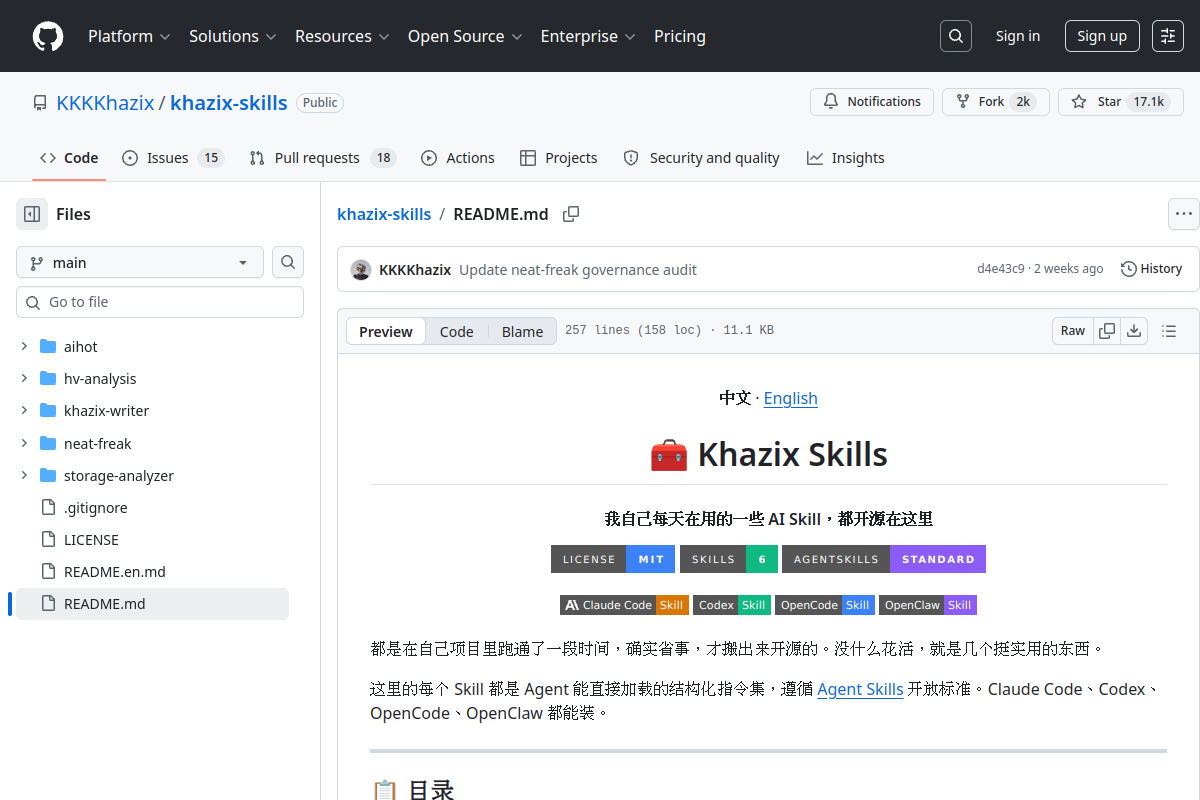
Task: Click the Codex Skill badge
Action: pos(731,605)
